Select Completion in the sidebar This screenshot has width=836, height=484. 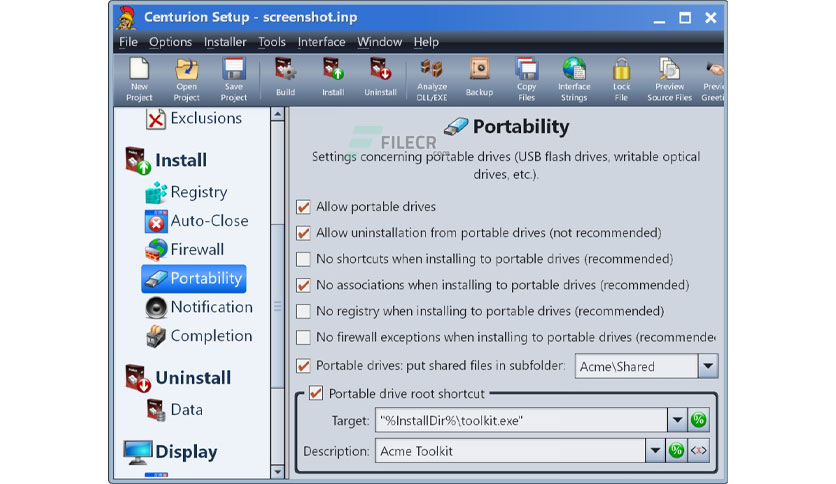click(x=199, y=336)
